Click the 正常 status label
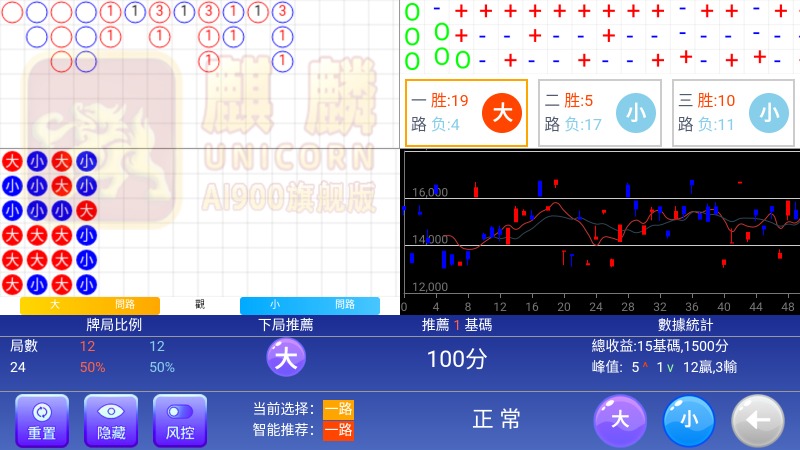The height and width of the screenshot is (450, 800). [497, 419]
